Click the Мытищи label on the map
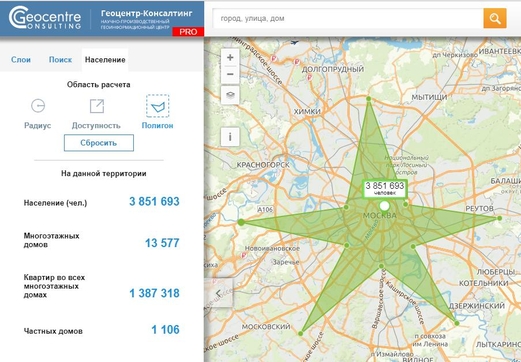Viewport: 521px width, 362px height. click(429, 97)
